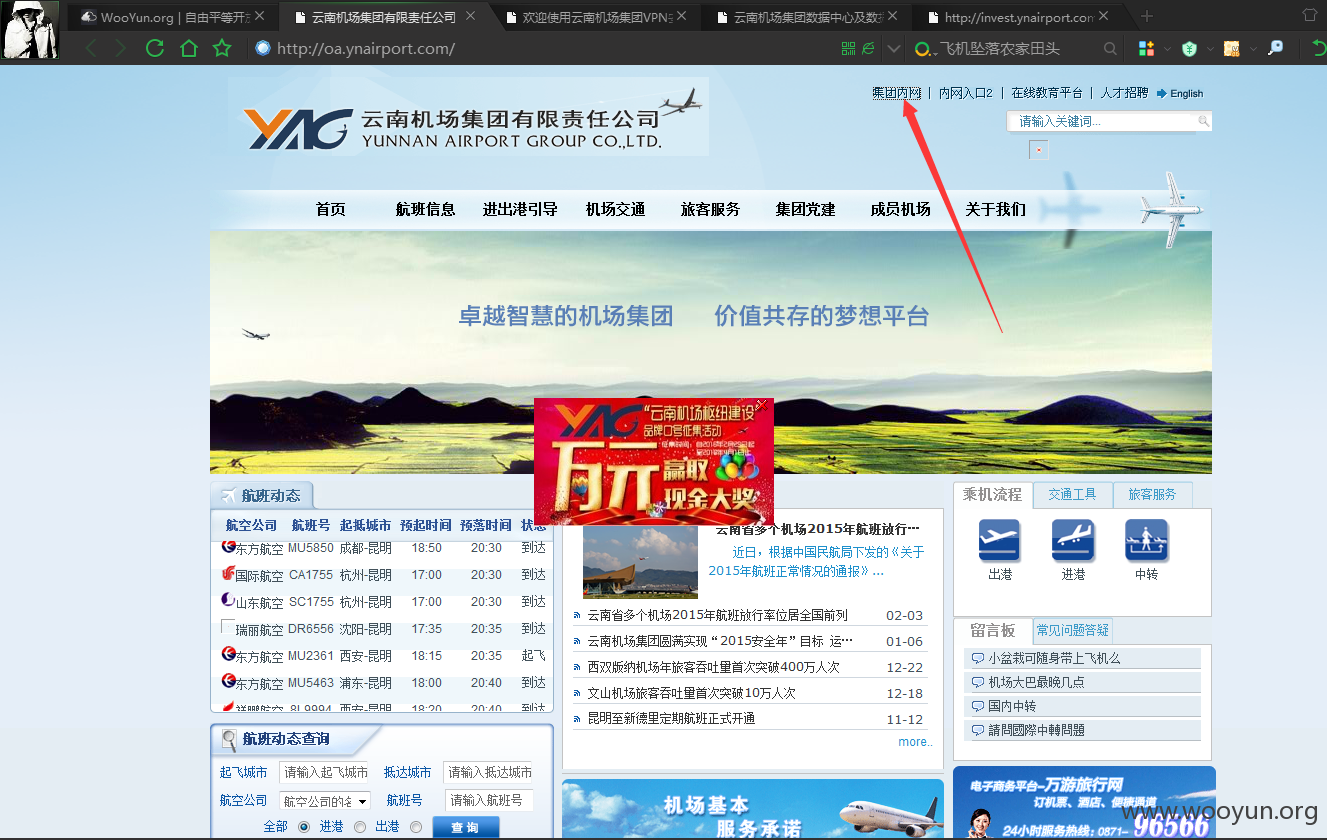1327x840 pixels.
Task: Go back with the browser back arrow
Action: coord(91,48)
